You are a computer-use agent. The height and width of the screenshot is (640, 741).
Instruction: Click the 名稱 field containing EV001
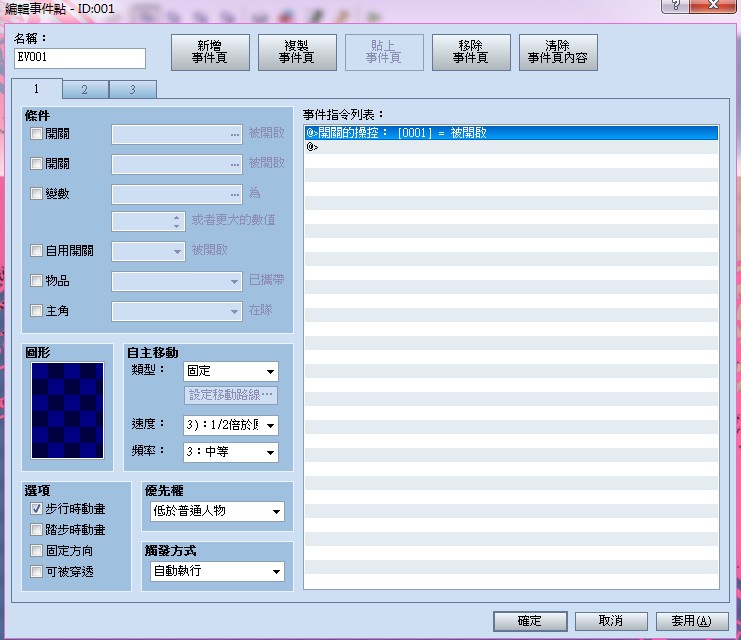point(80,58)
